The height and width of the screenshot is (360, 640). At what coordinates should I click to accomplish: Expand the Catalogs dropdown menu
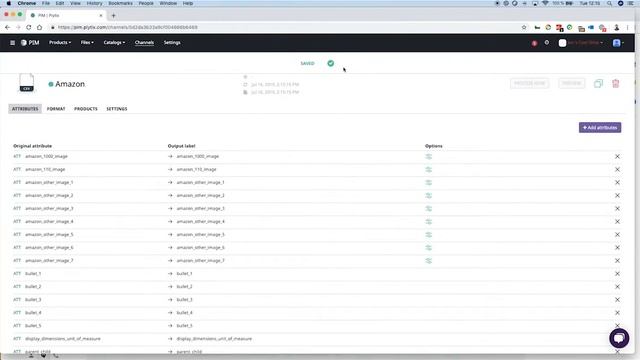pos(114,42)
